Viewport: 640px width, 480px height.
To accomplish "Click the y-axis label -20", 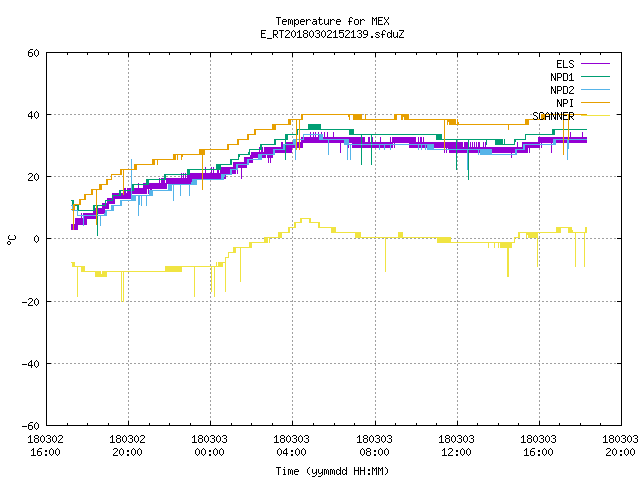I will (x=31, y=302).
